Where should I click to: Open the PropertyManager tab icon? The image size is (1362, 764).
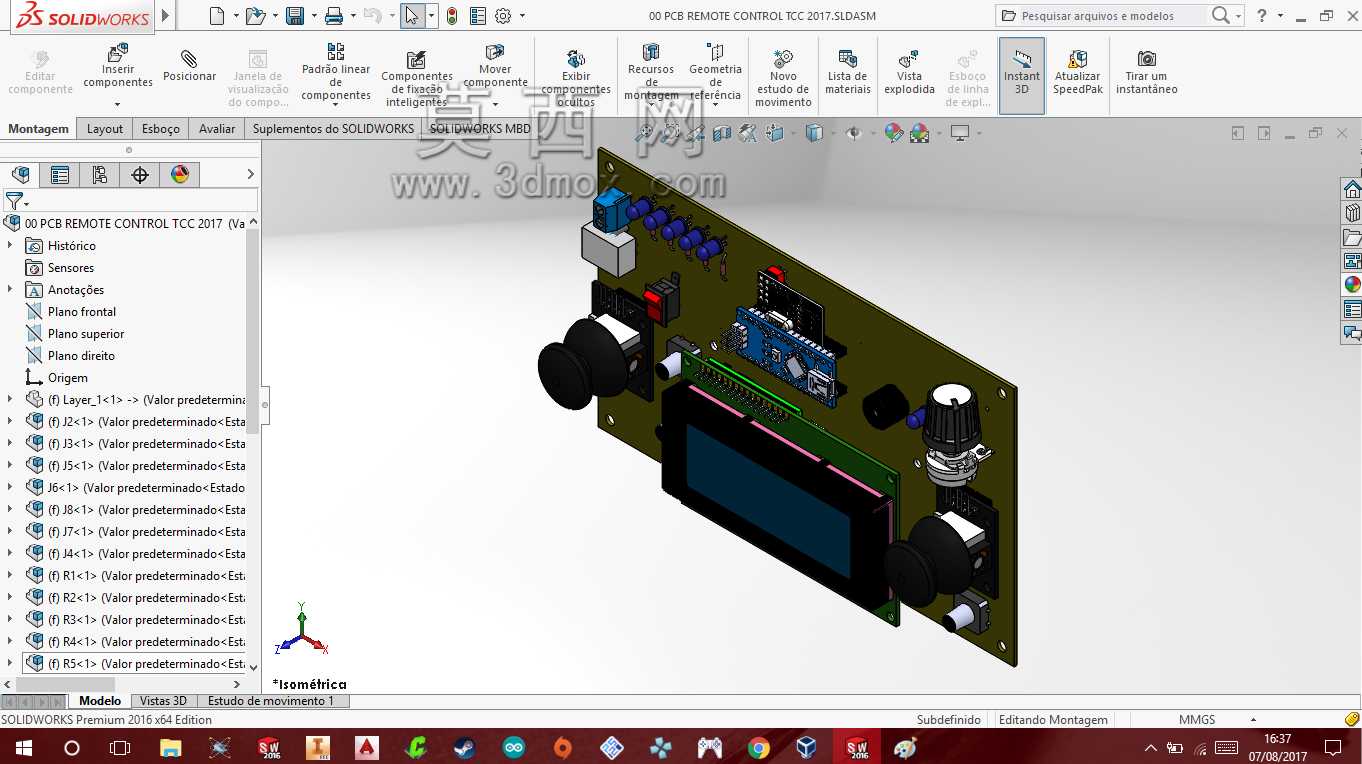60,175
